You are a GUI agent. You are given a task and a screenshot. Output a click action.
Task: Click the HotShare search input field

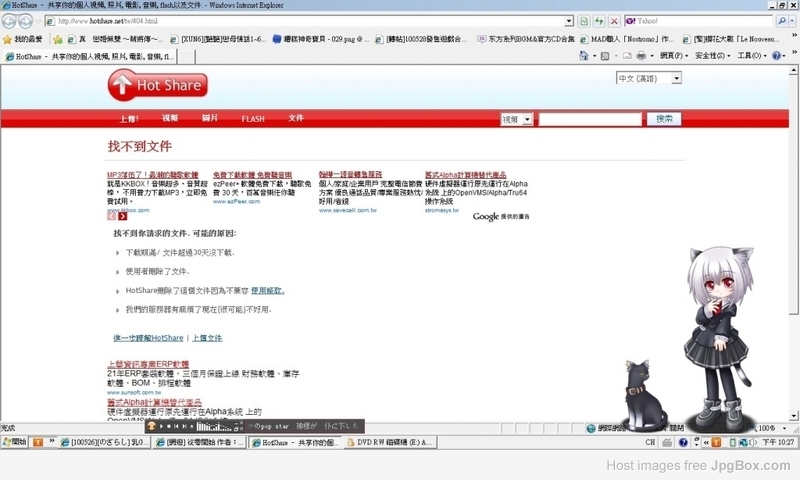(x=590, y=119)
